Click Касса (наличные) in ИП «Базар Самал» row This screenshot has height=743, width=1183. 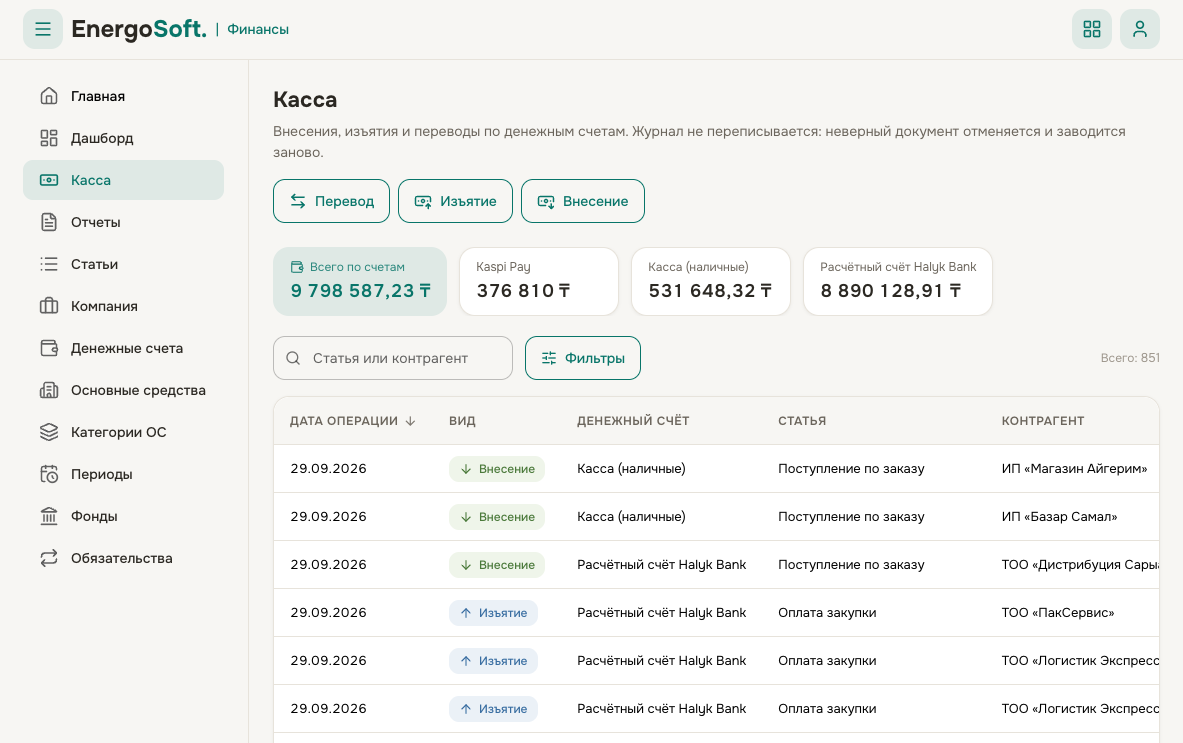coord(631,517)
